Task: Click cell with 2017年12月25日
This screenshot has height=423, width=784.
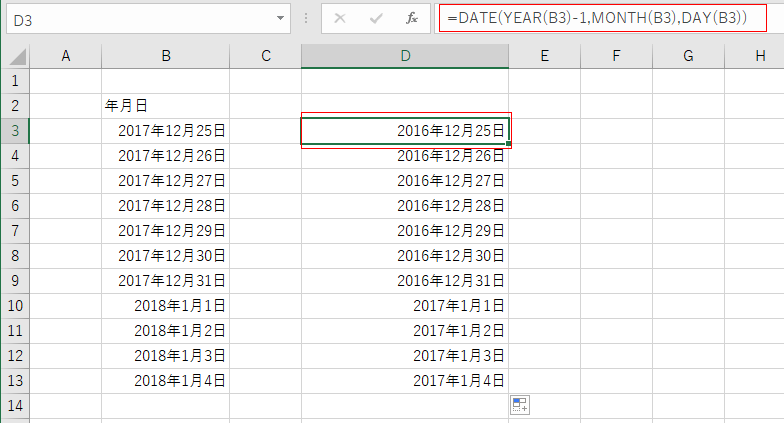Action: [x=166, y=130]
